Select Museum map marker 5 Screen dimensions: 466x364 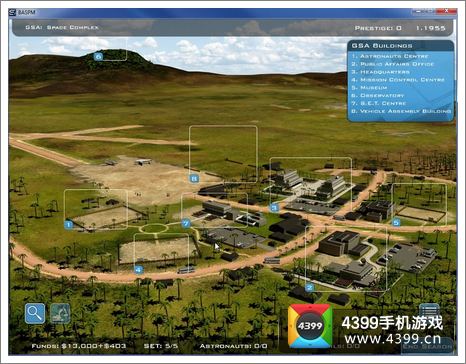coord(396,222)
